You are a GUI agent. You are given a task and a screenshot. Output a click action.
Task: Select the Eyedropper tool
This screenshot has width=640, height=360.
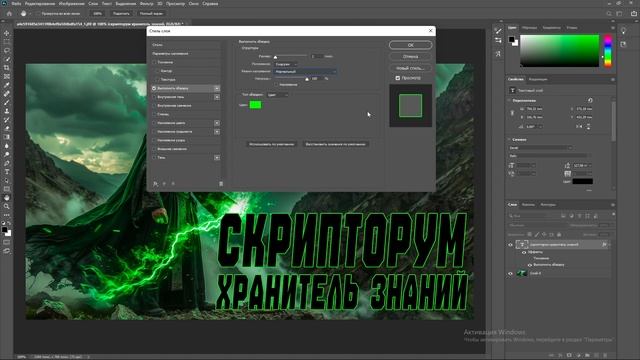point(7,85)
